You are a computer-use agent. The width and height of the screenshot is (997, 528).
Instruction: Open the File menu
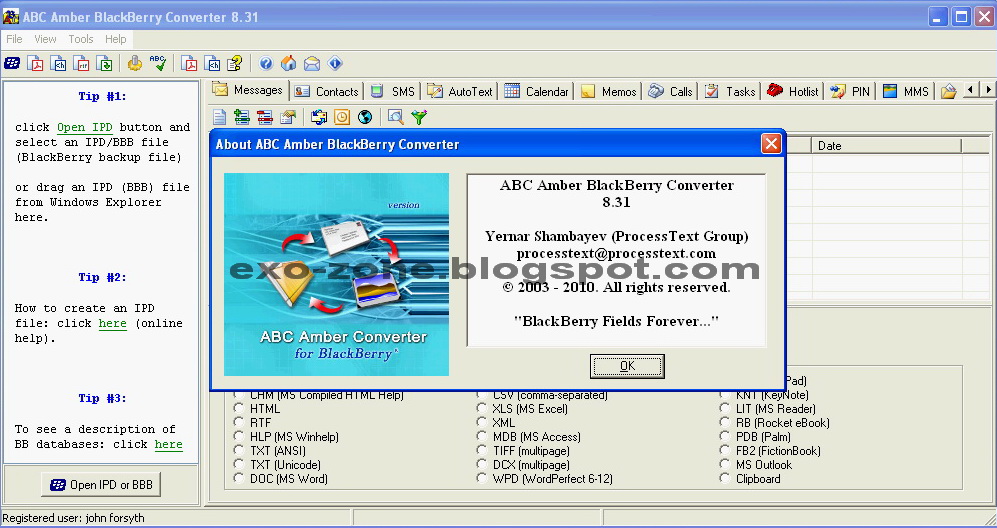point(14,39)
